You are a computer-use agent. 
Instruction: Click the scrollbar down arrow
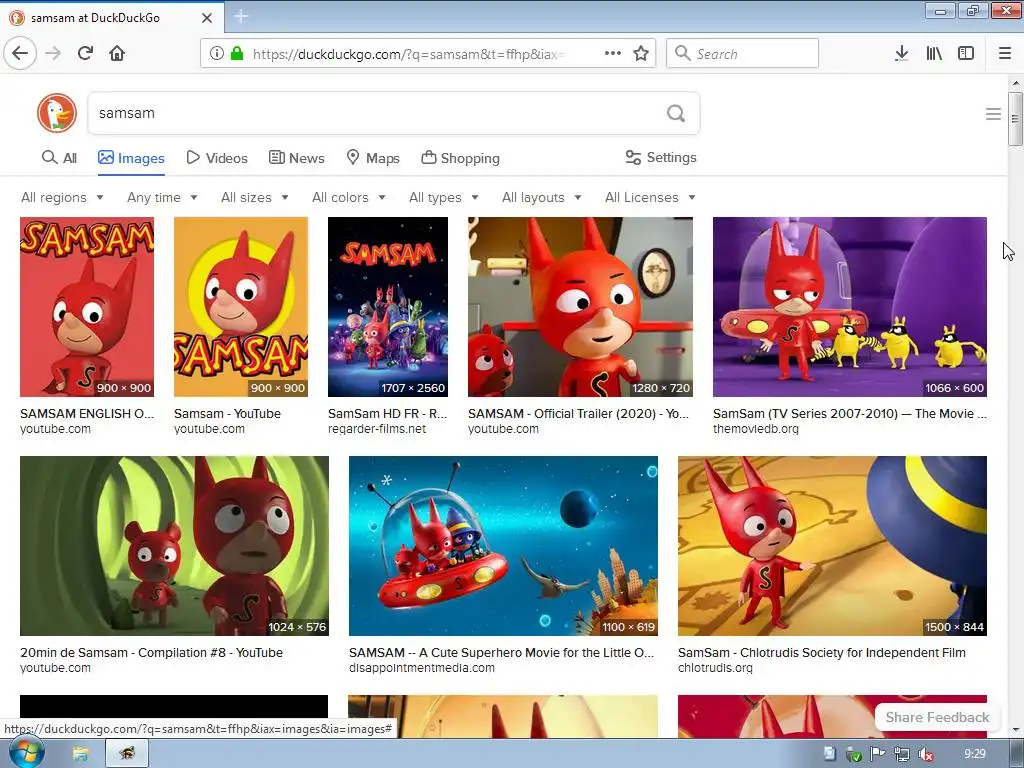(x=1016, y=729)
